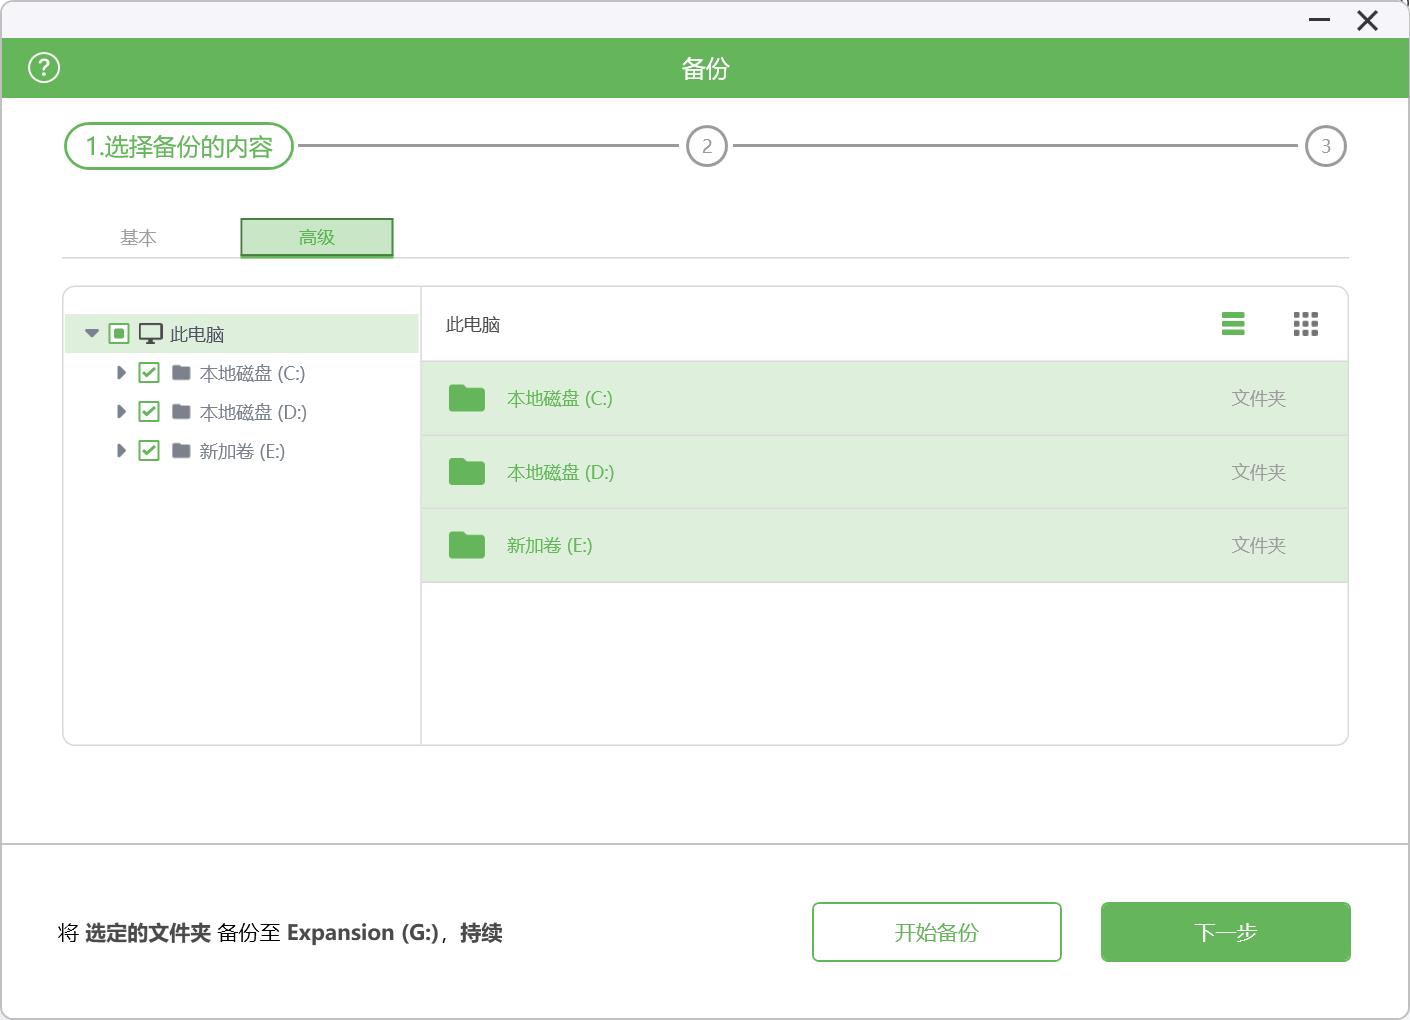This screenshot has width=1410, height=1020.
Task: Click the folder icon beside 本地磁盘 (D:) tree item
Action: click(181, 411)
